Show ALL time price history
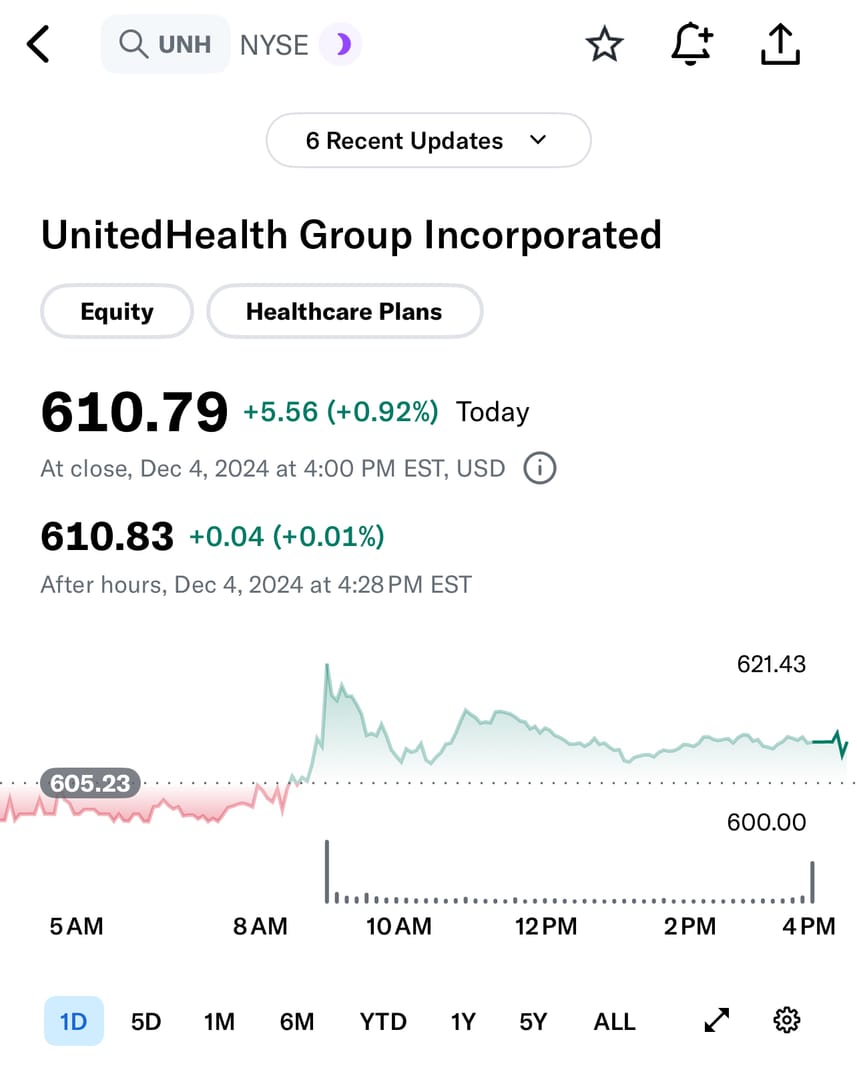This screenshot has height=1080, width=857. pos(614,1021)
